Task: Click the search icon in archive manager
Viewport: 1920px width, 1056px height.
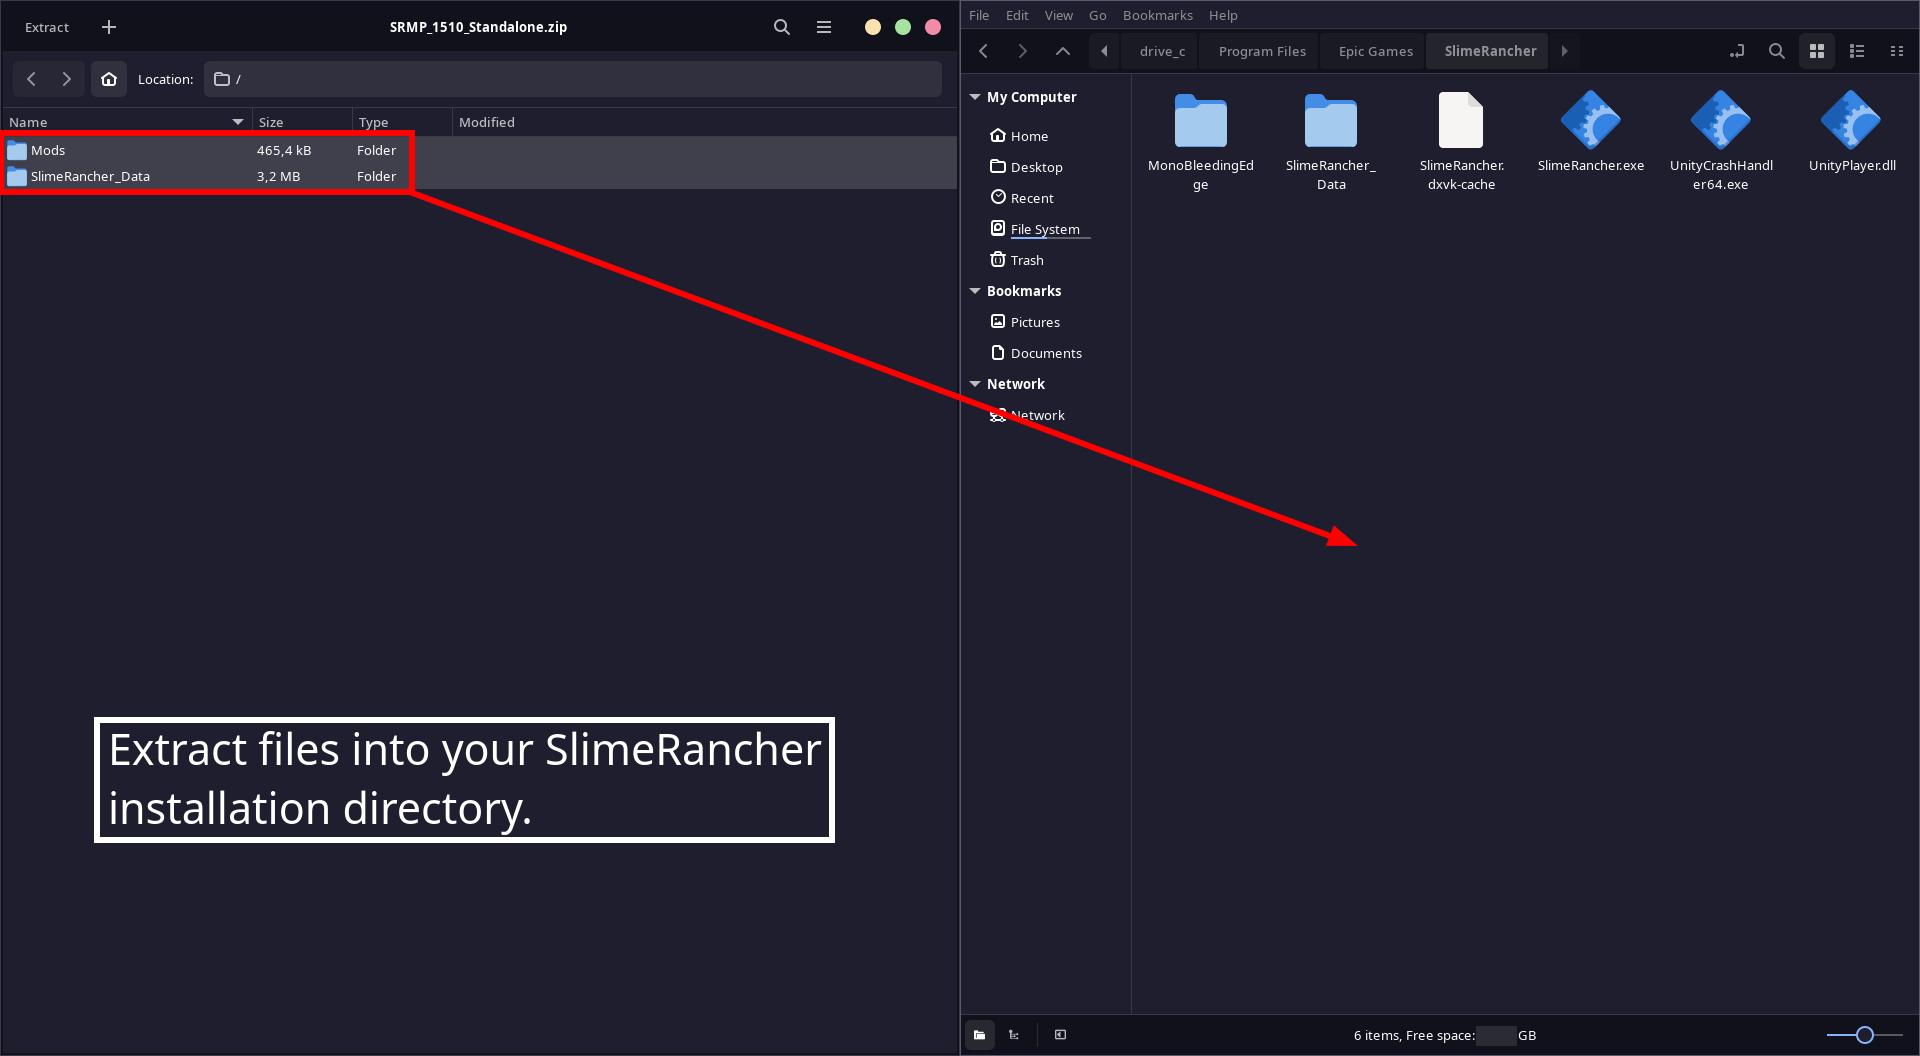Action: pos(781,27)
